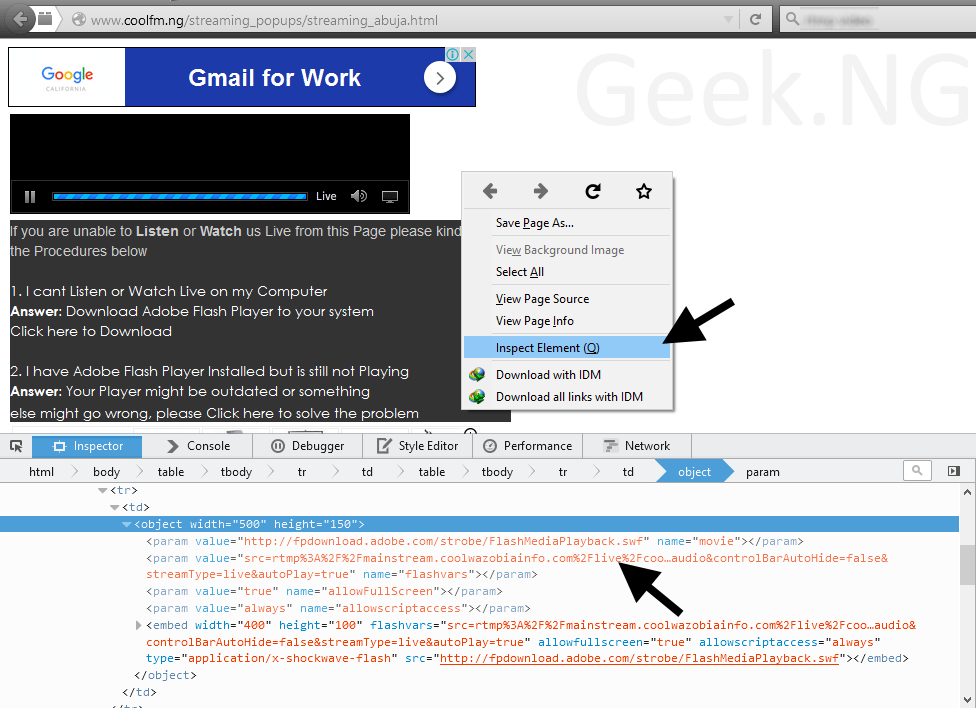Viewport: 976px width, 708px height.
Task: Open View Page Info
Action: tap(567, 321)
